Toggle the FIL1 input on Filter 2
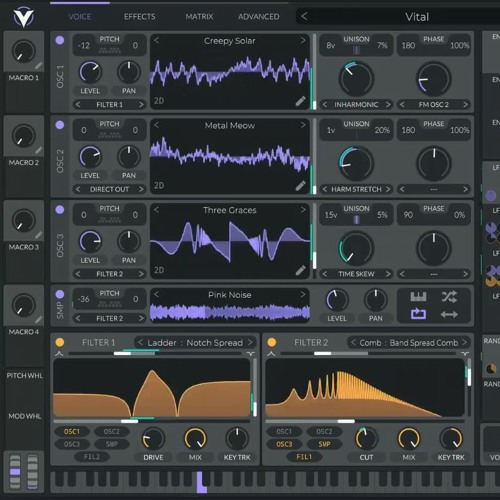The height and width of the screenshot is (500, 500). click(x=304, y=457)
